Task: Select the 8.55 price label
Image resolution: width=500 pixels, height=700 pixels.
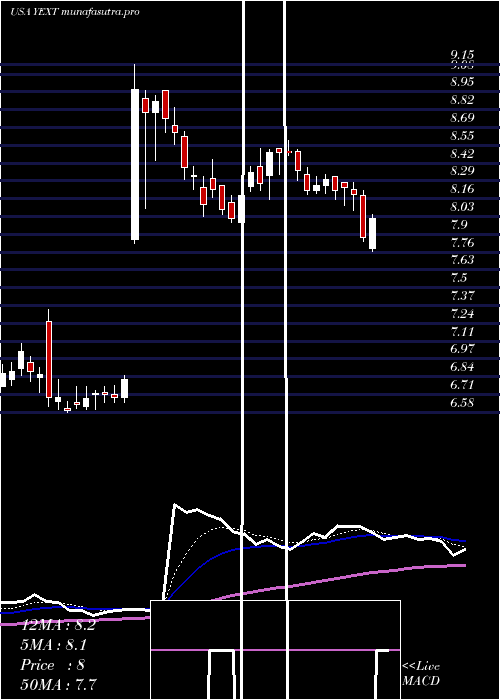Action: point(462,135)
